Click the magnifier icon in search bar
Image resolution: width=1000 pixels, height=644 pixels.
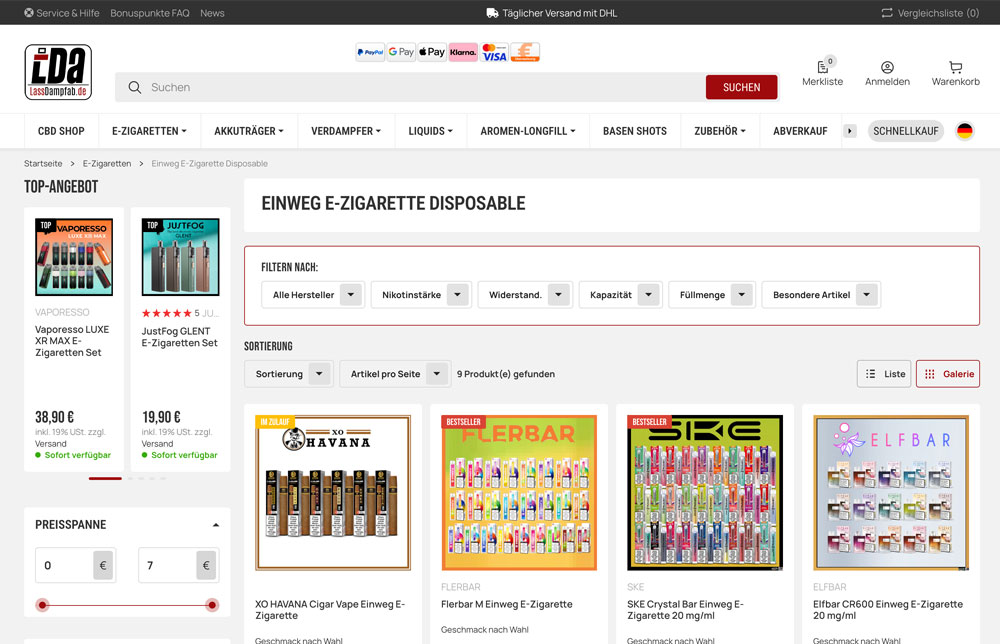point(135,87)
